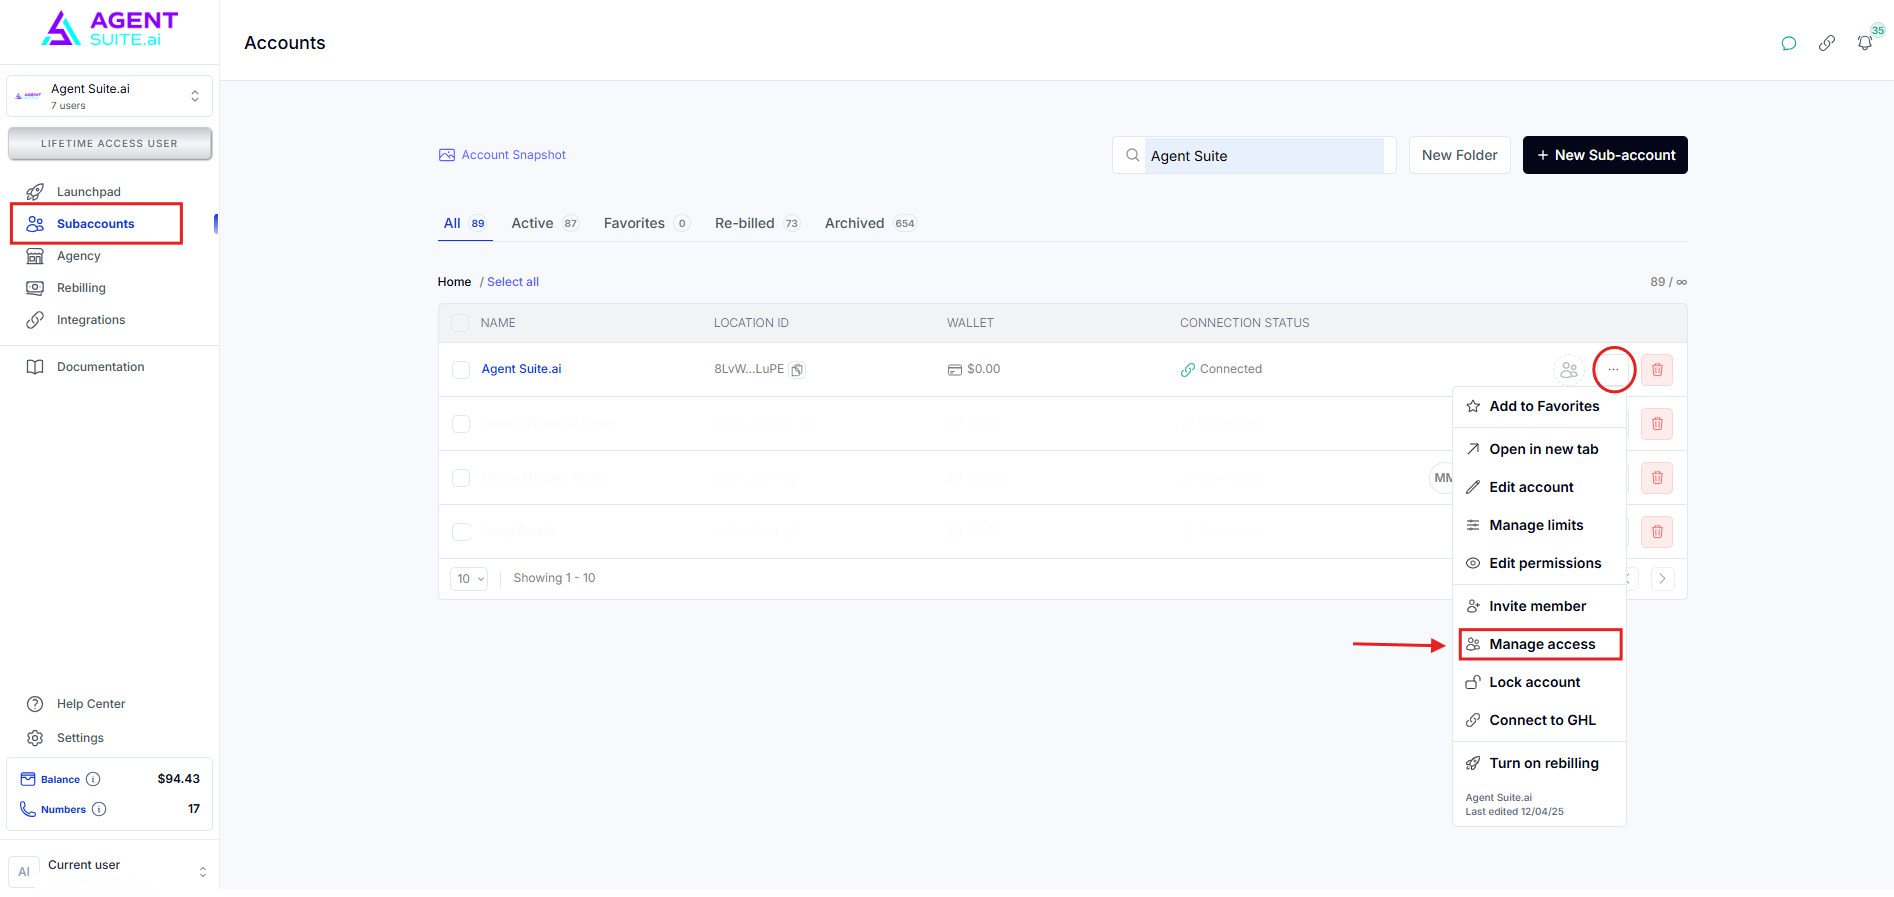1894x897 pixels.
Task: Choose Turn on rebilling from the menu
Action: pos(1539,763)
